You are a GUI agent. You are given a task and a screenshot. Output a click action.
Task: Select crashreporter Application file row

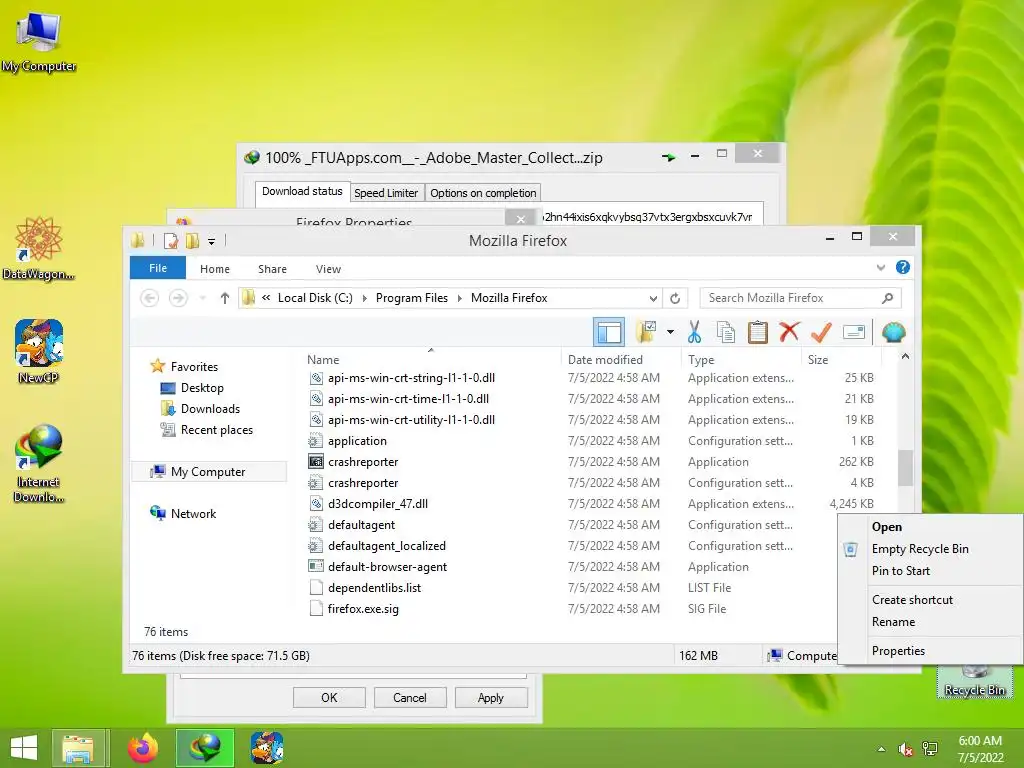tap(591, 462)
